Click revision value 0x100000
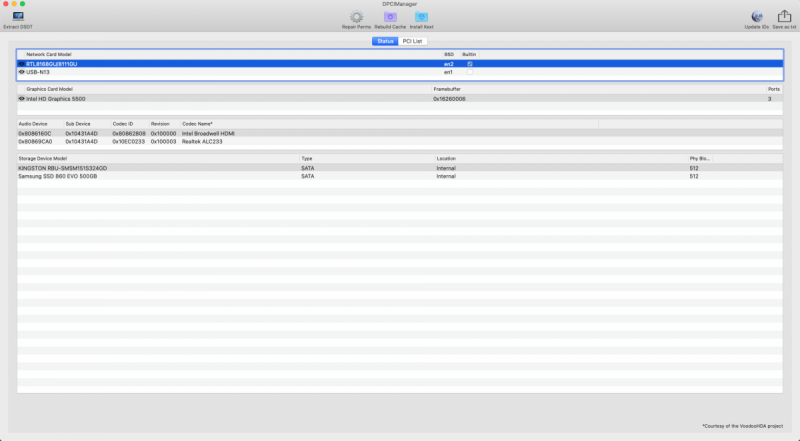The height and width of the screenshot is (441, 800). click(x=163, y=133)
